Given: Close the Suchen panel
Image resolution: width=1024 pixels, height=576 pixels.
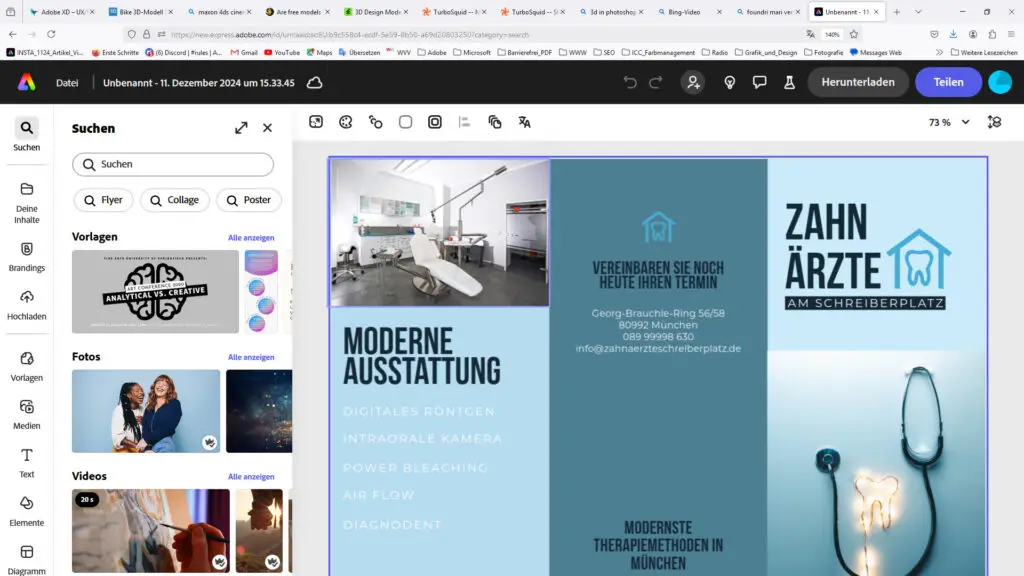Looking at the screenshot, I should coord(267,128).
